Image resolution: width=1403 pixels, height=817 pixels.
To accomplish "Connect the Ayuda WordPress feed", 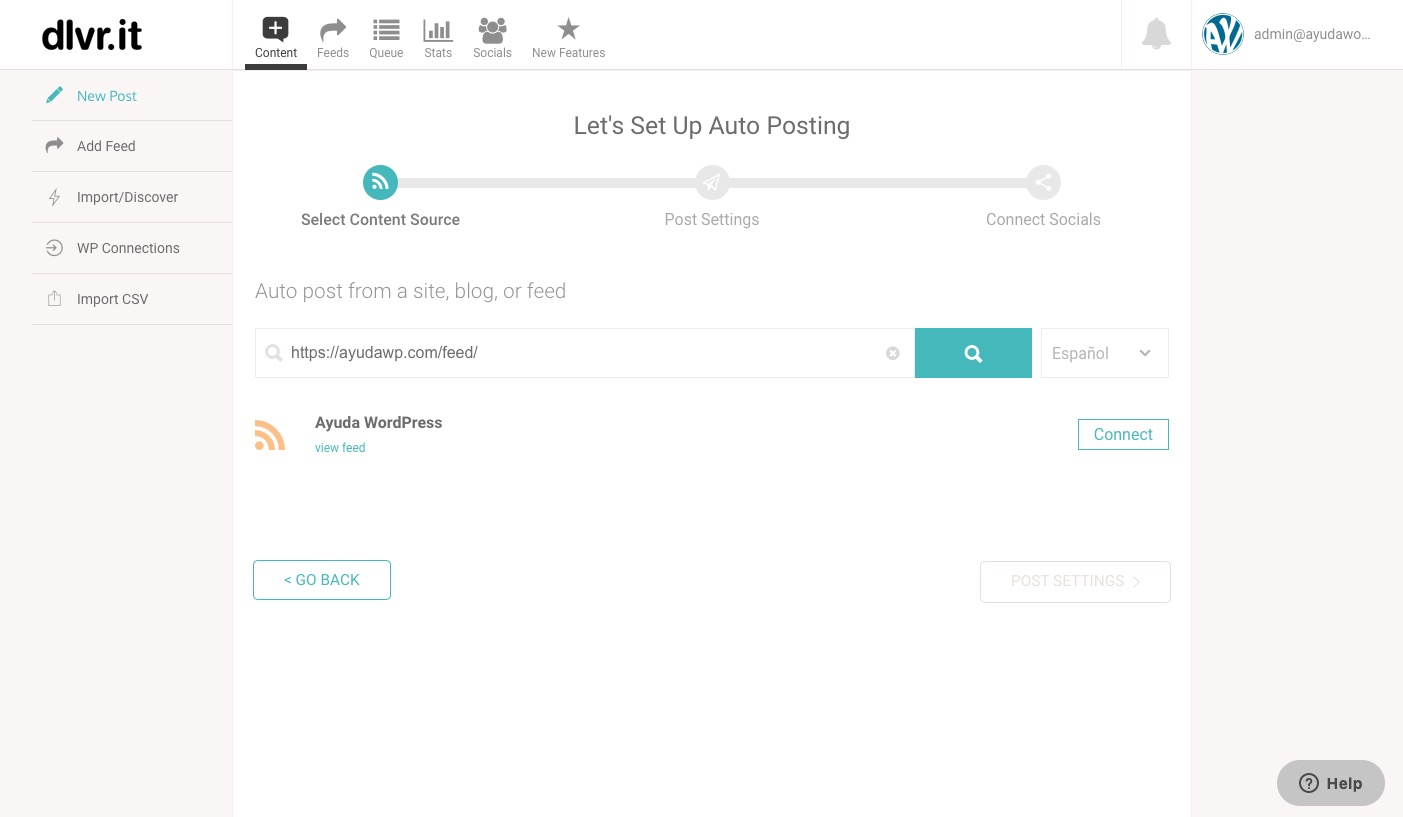I will click(x=1122, y=434).
